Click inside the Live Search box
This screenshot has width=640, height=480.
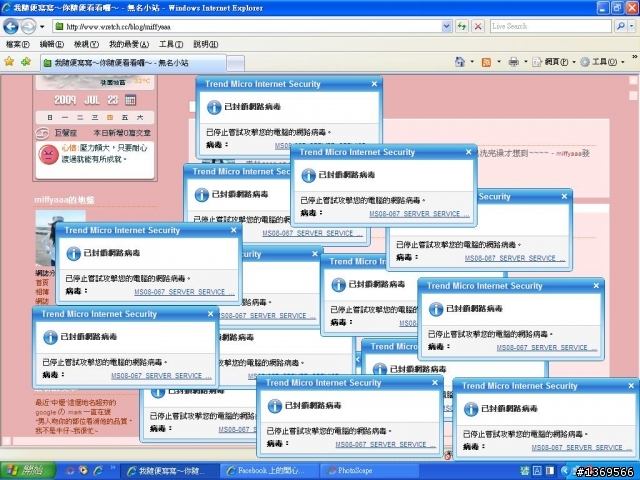[x=550, y=27]
